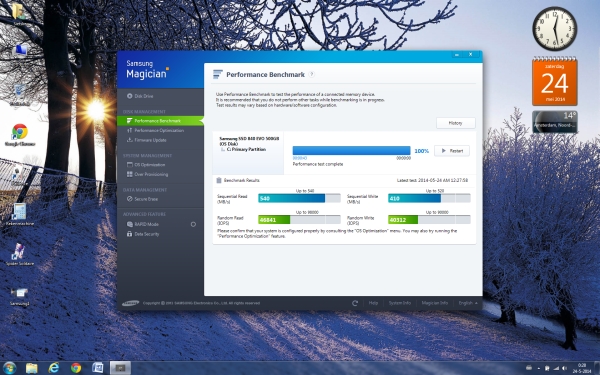Open Internet Explorer from the taskbar
Viewport: 600px width, 375px height.
click(x=54, y=368)
